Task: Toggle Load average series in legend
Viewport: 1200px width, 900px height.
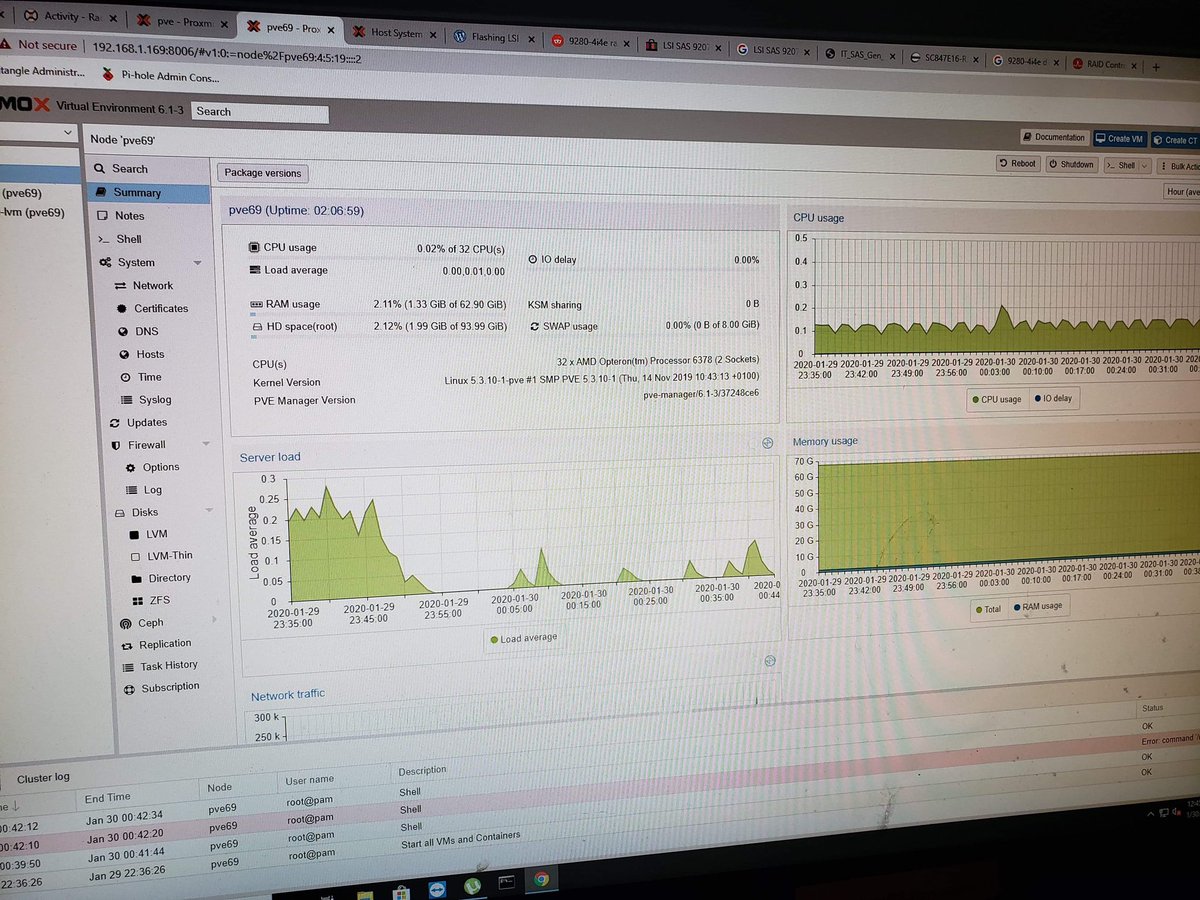Action: click(524, 639)
